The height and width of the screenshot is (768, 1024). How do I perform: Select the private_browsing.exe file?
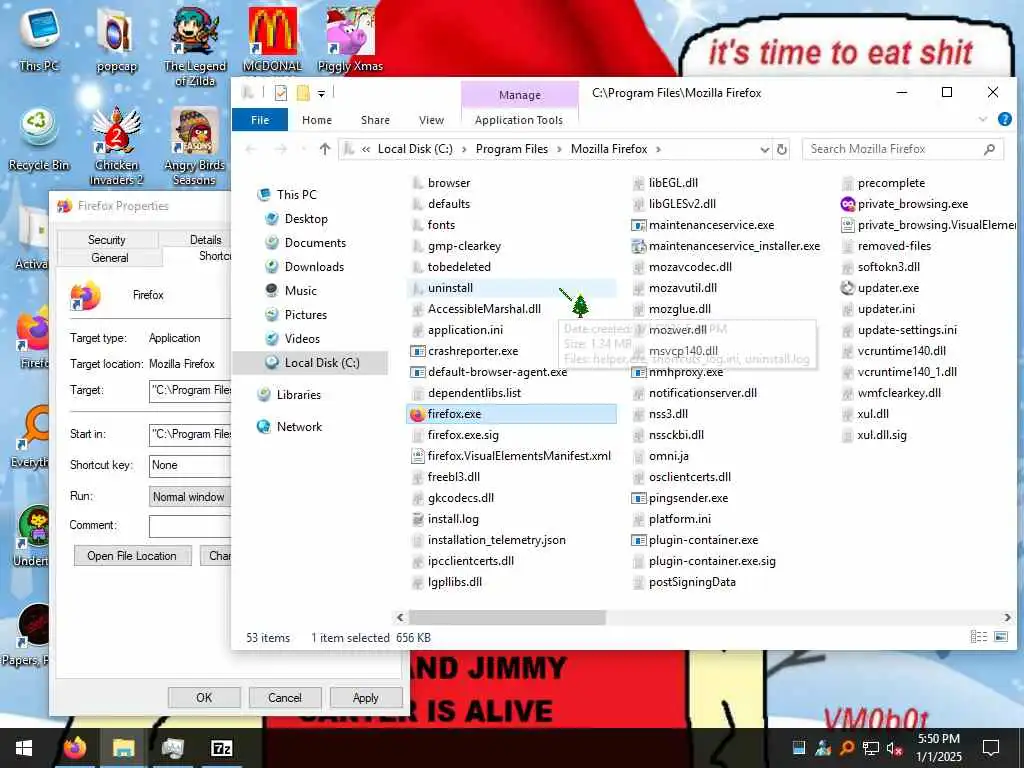click(904, 204)
